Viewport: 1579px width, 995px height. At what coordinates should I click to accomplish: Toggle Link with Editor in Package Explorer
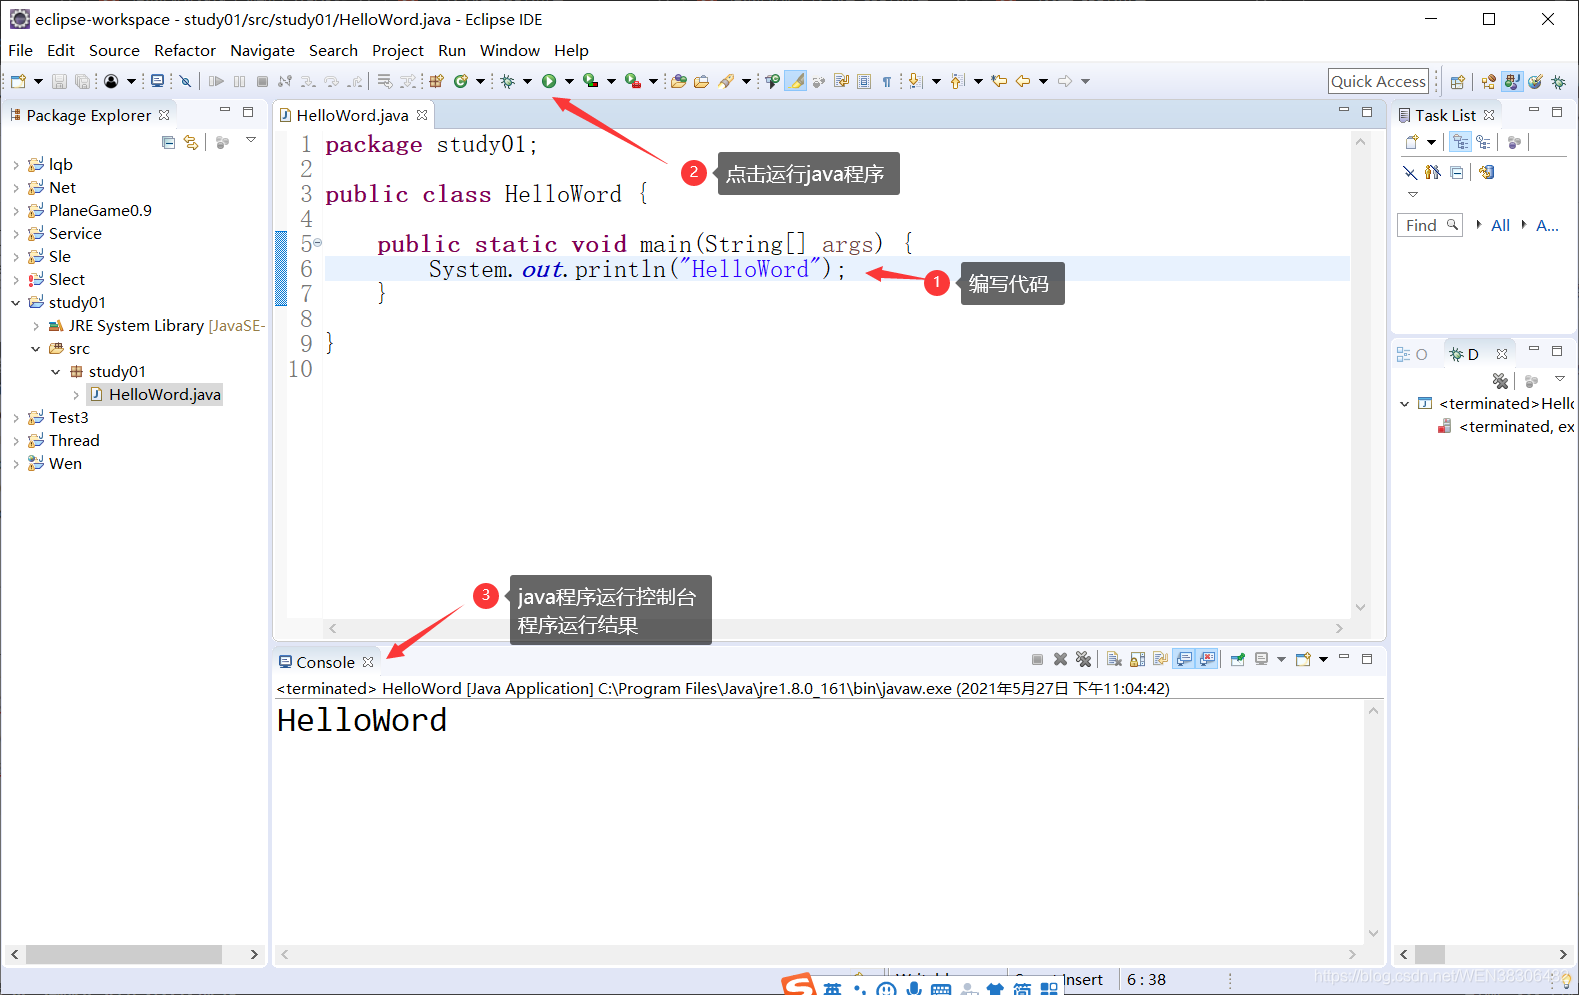click(191, 142)
